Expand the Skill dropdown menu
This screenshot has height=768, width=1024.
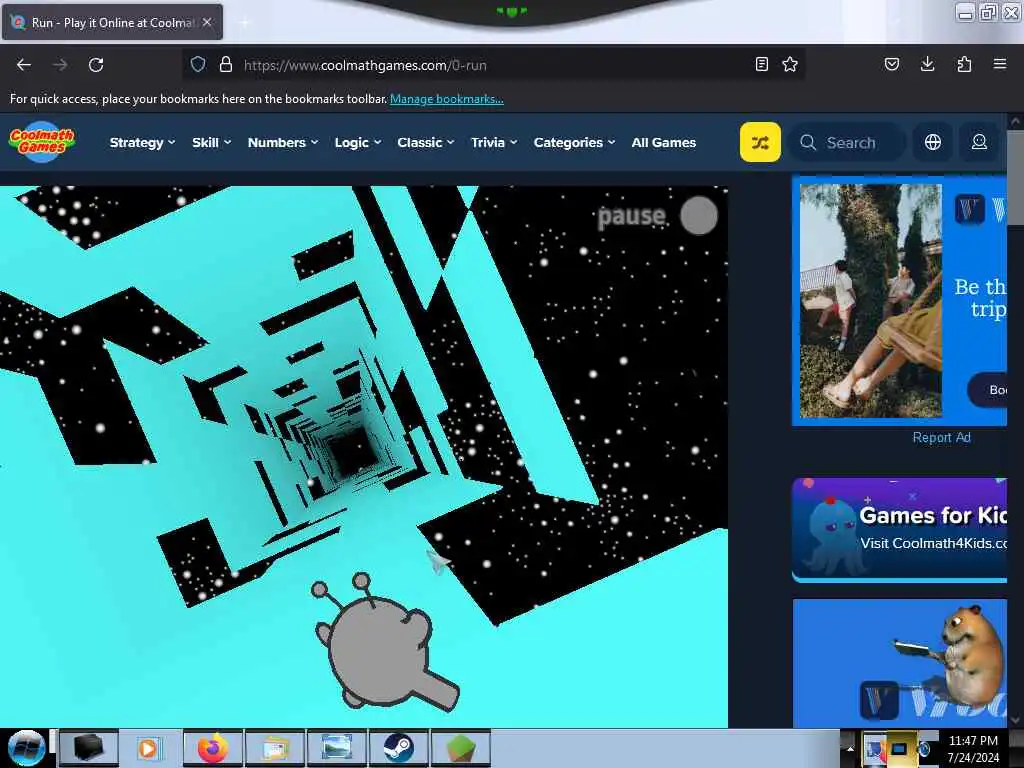[x=212, y=142]
